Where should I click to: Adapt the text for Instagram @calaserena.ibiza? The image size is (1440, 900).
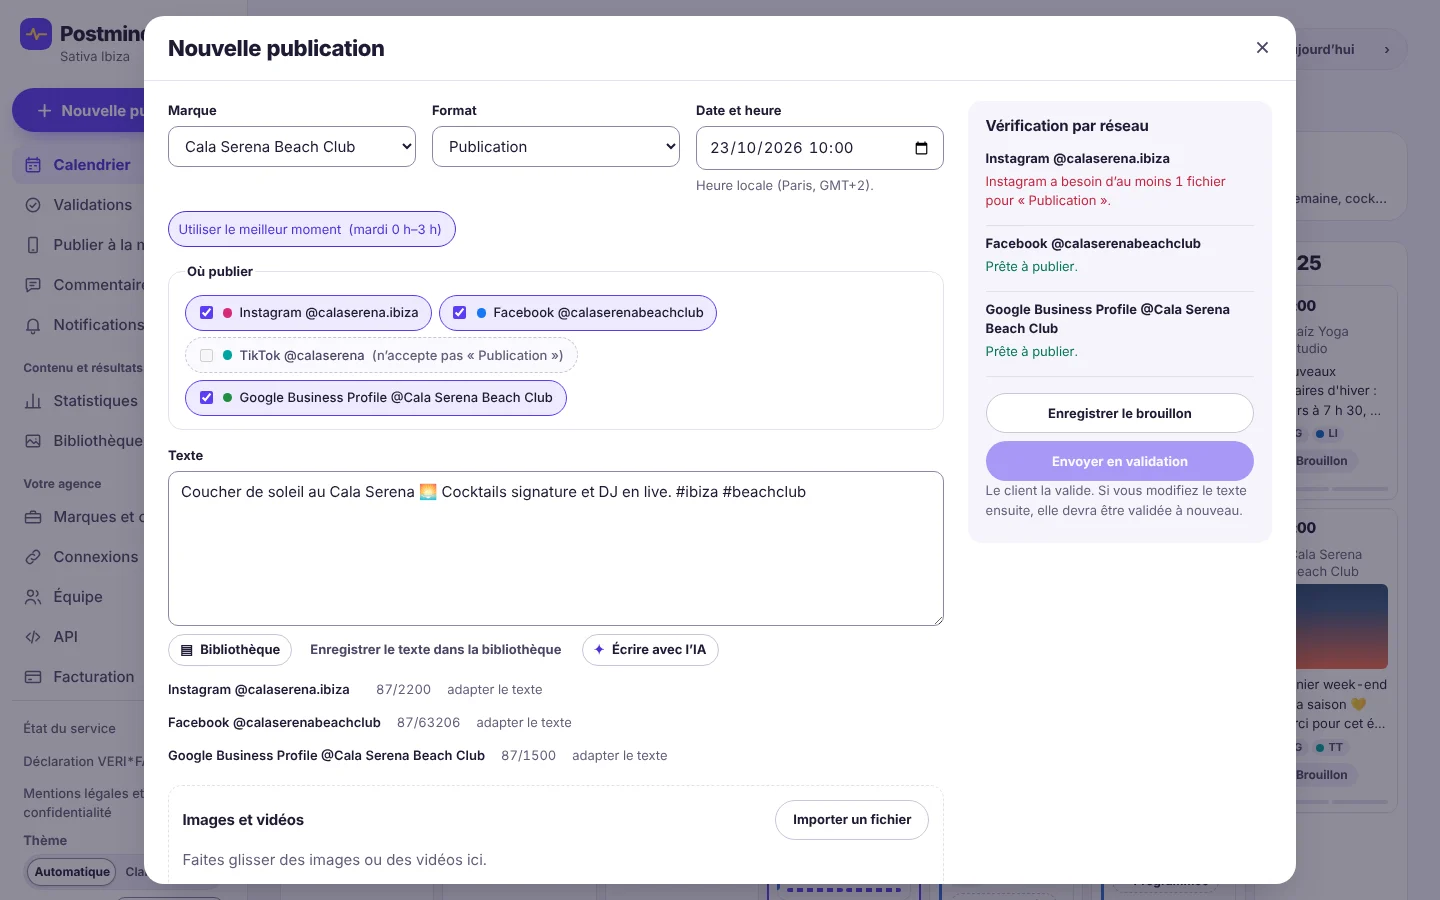point(495,690)
